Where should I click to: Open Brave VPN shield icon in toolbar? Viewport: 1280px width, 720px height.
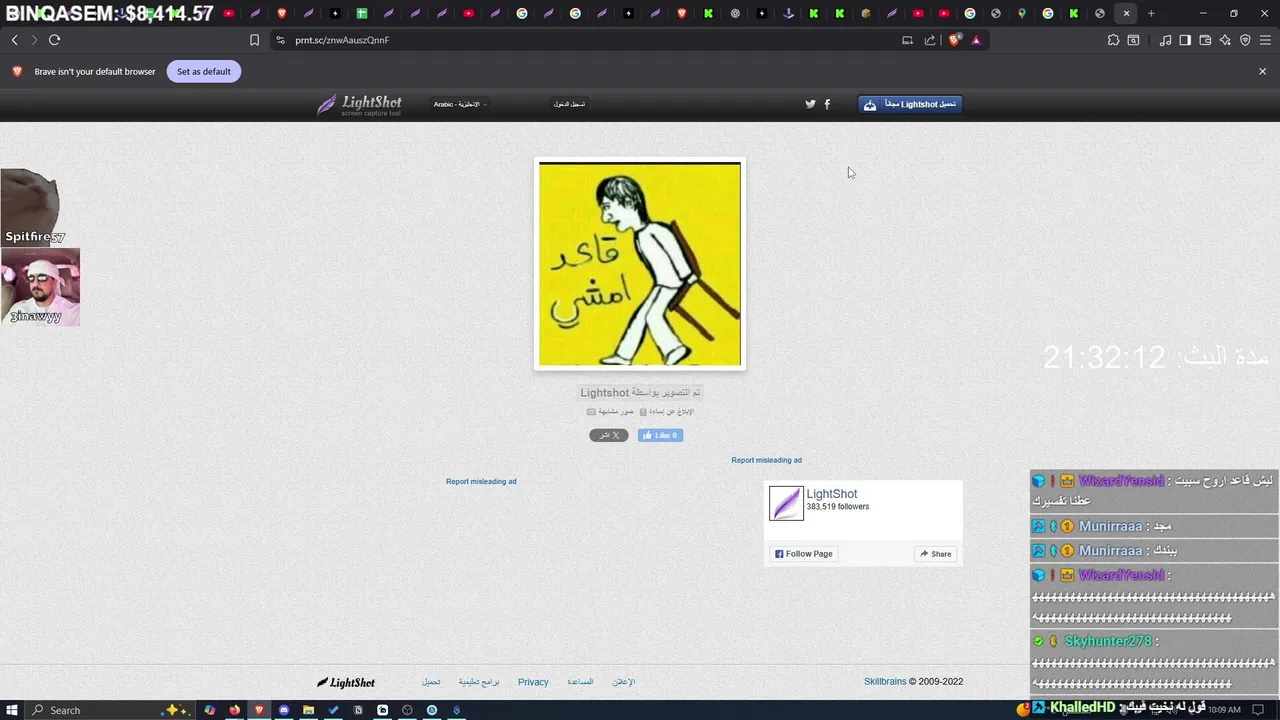pos(1245,40)
